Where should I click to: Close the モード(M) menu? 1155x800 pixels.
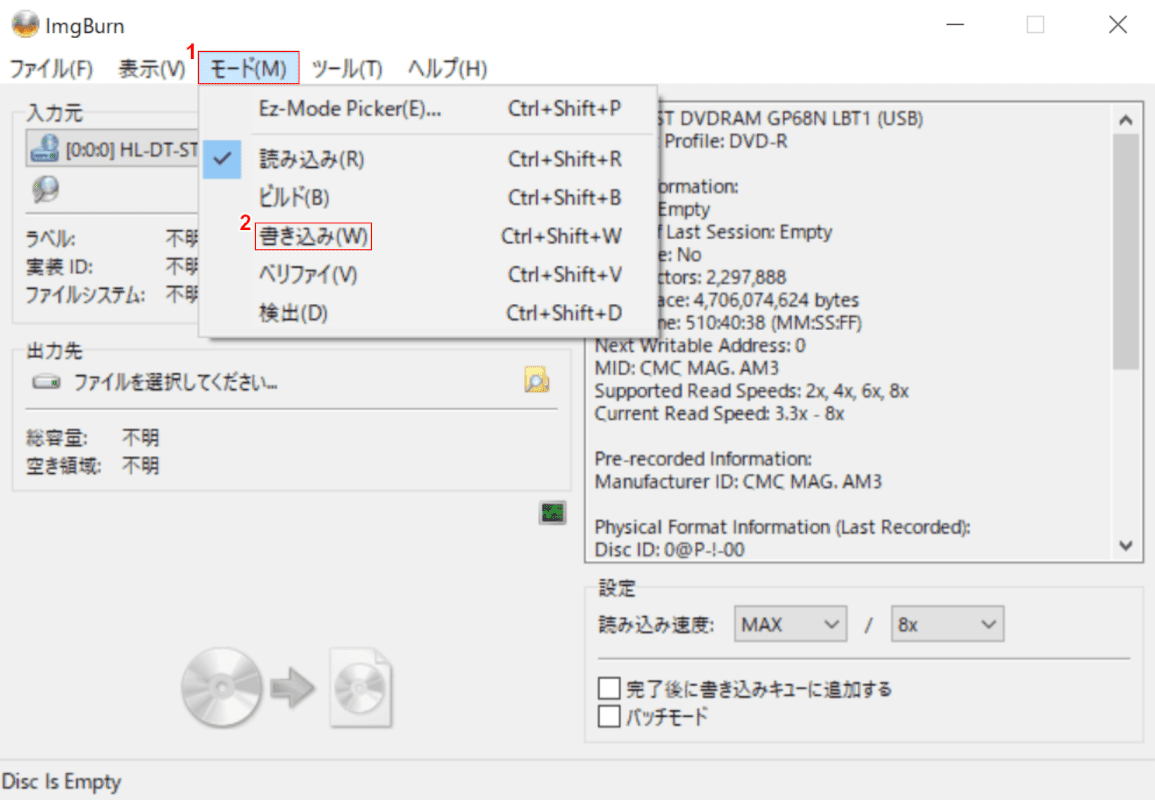(248, 69)
